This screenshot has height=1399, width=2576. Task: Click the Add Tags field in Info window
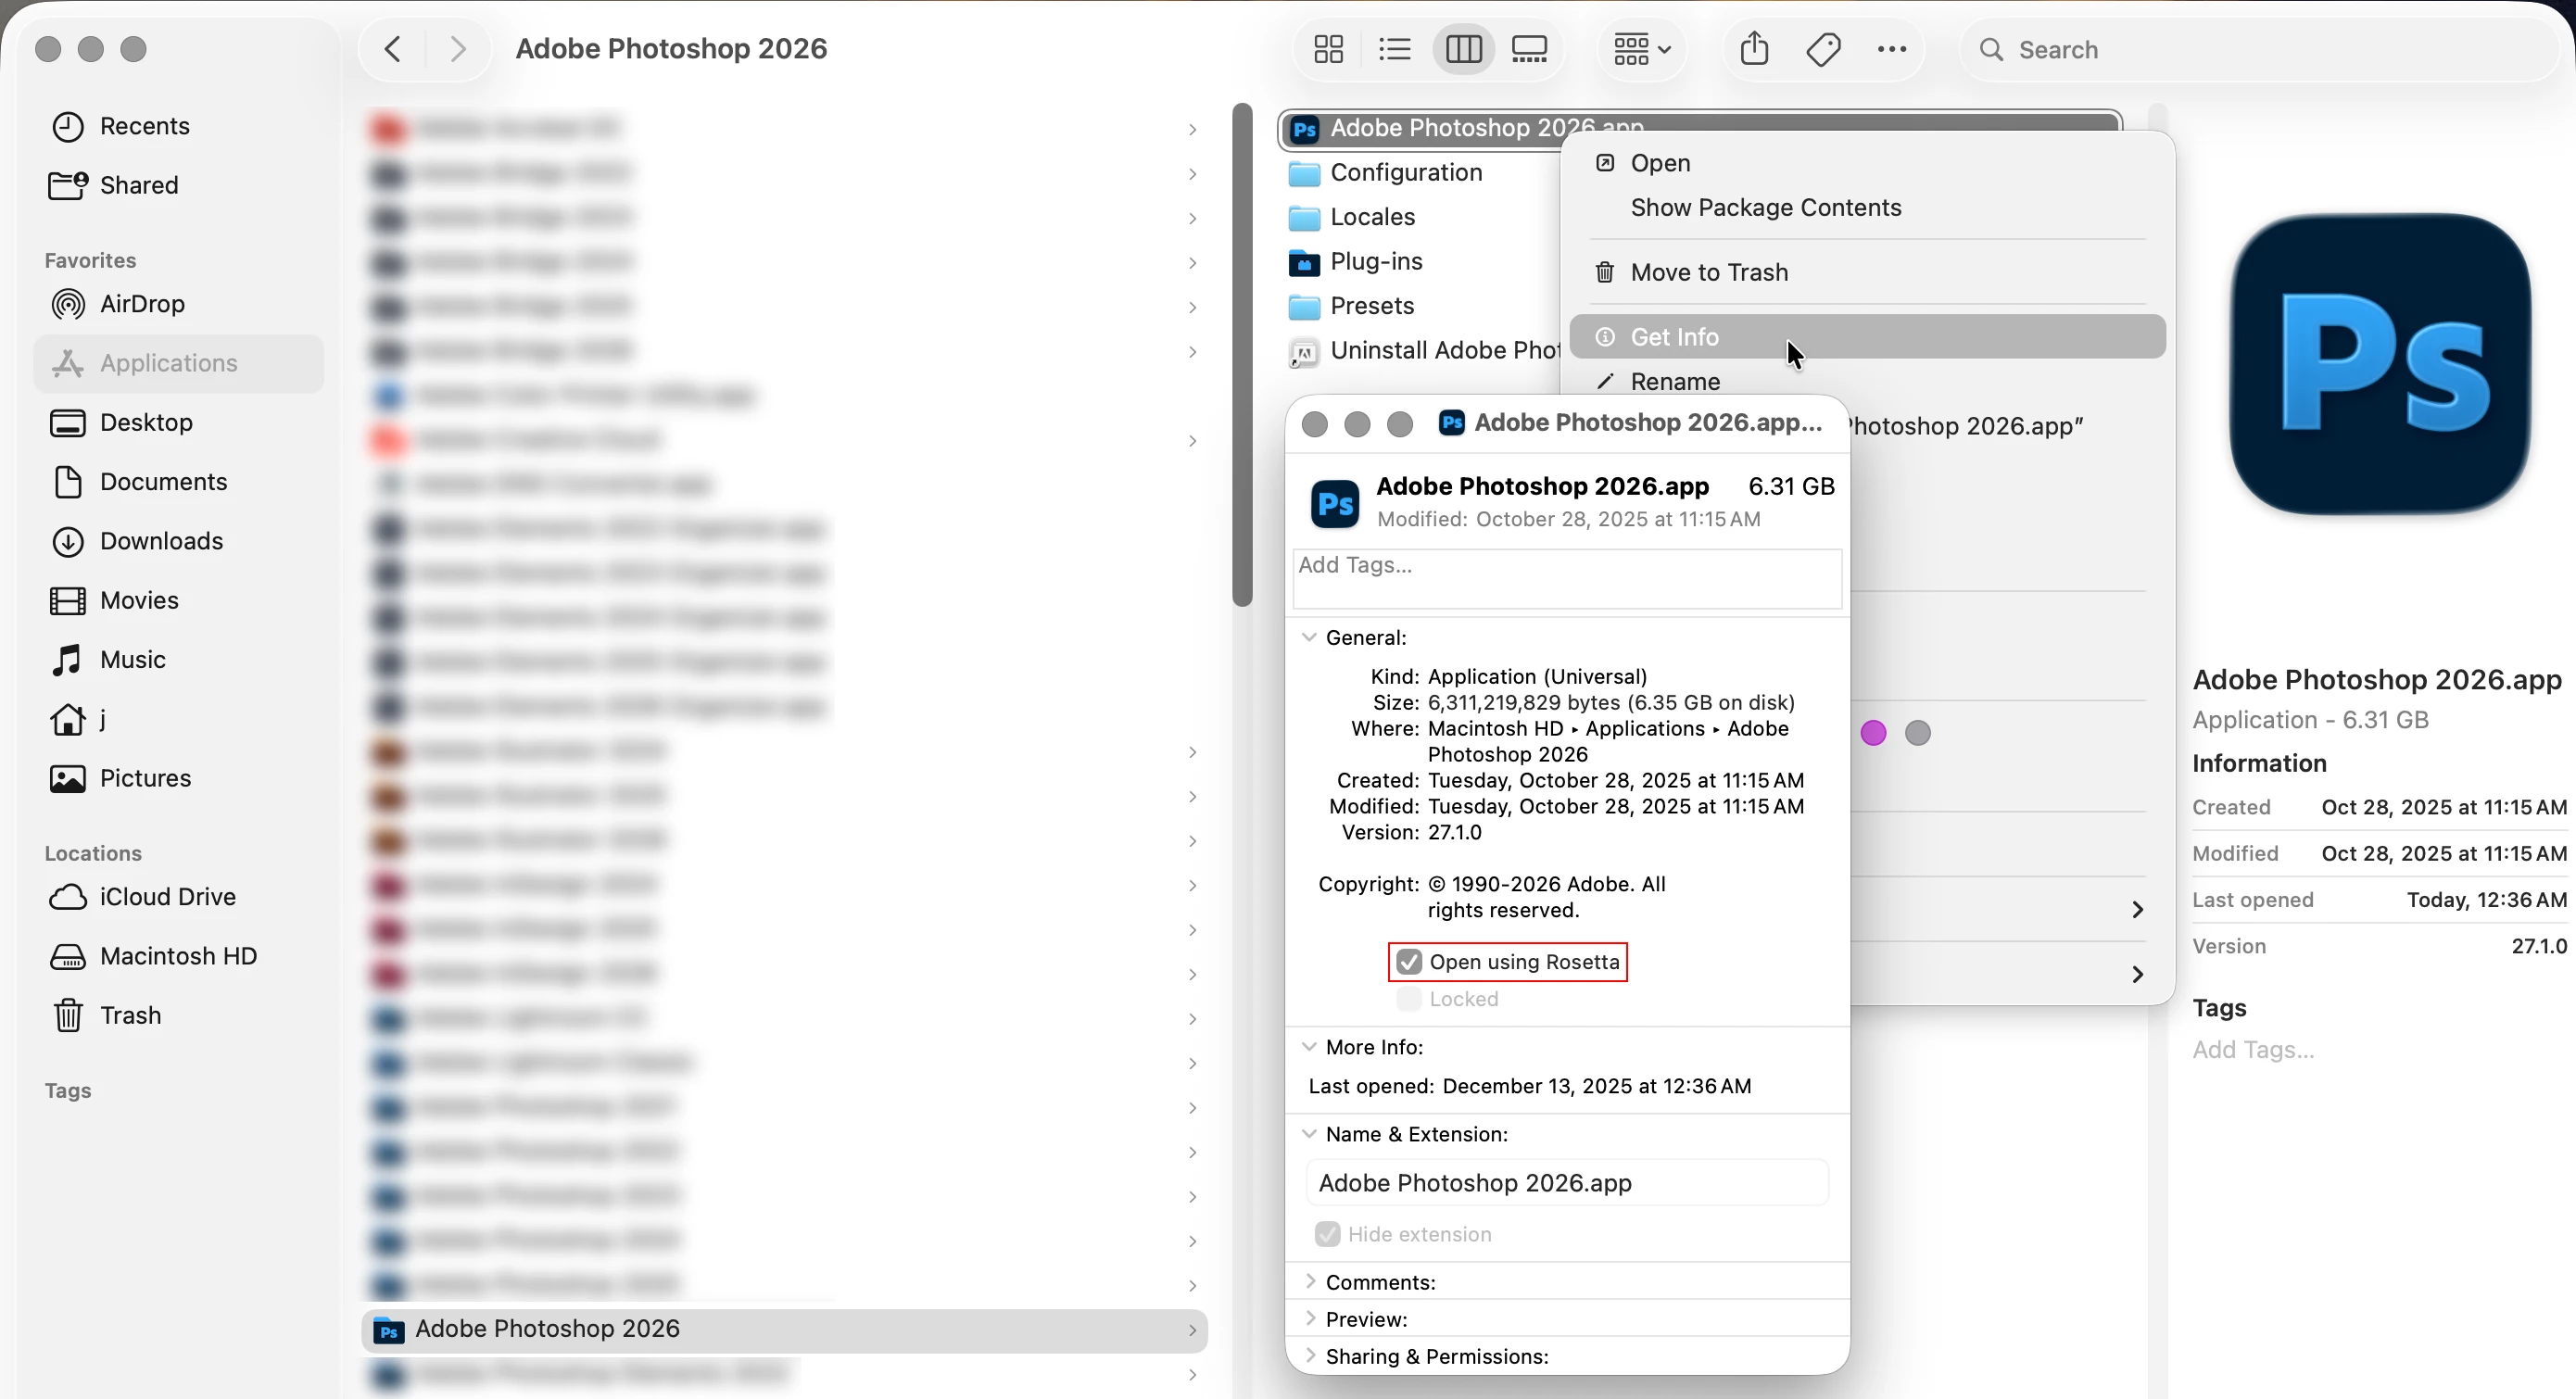[1567, 578]
